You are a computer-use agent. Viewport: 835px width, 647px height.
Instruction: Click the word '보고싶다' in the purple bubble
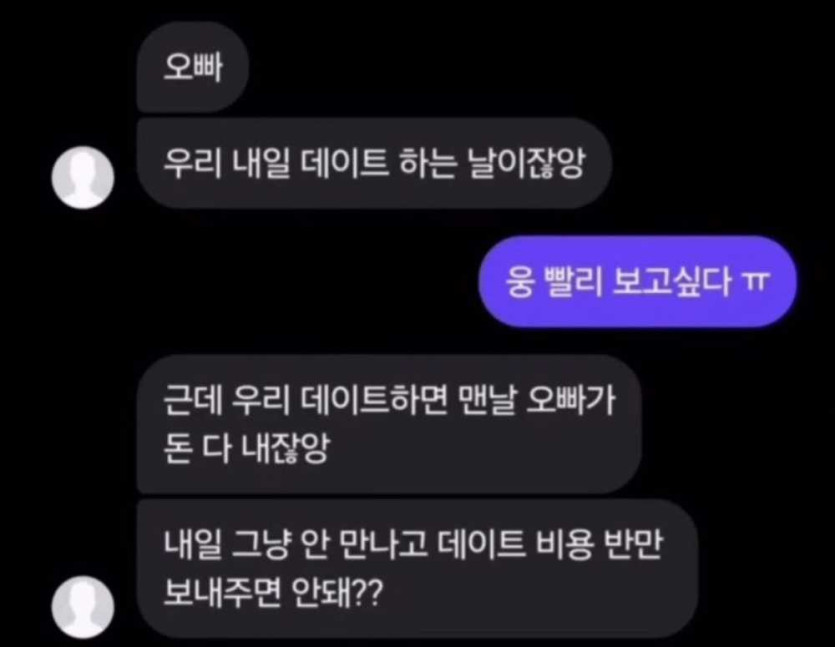coord(671,281)
